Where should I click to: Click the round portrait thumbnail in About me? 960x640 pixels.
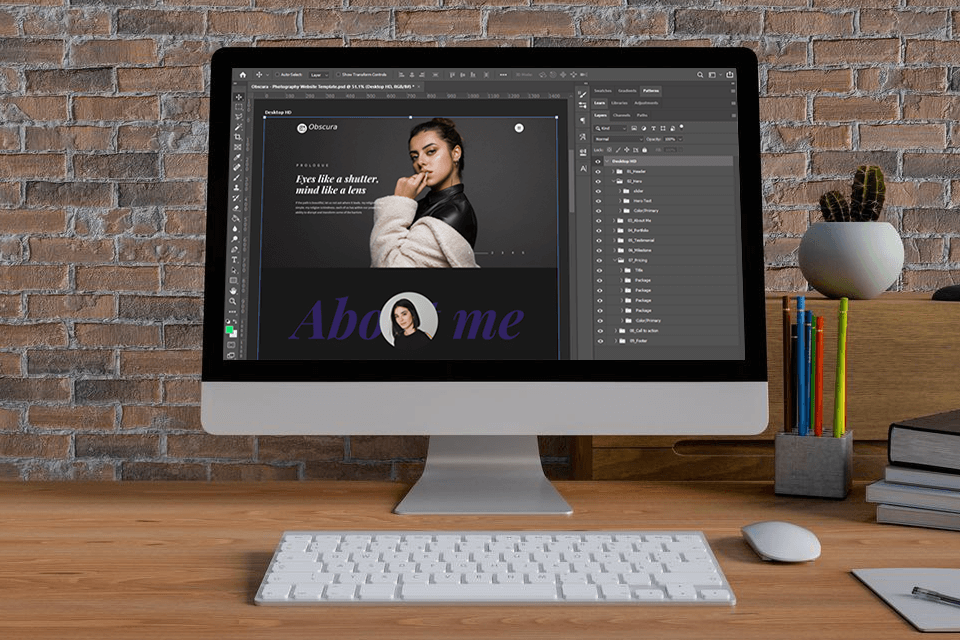point(409,320)
